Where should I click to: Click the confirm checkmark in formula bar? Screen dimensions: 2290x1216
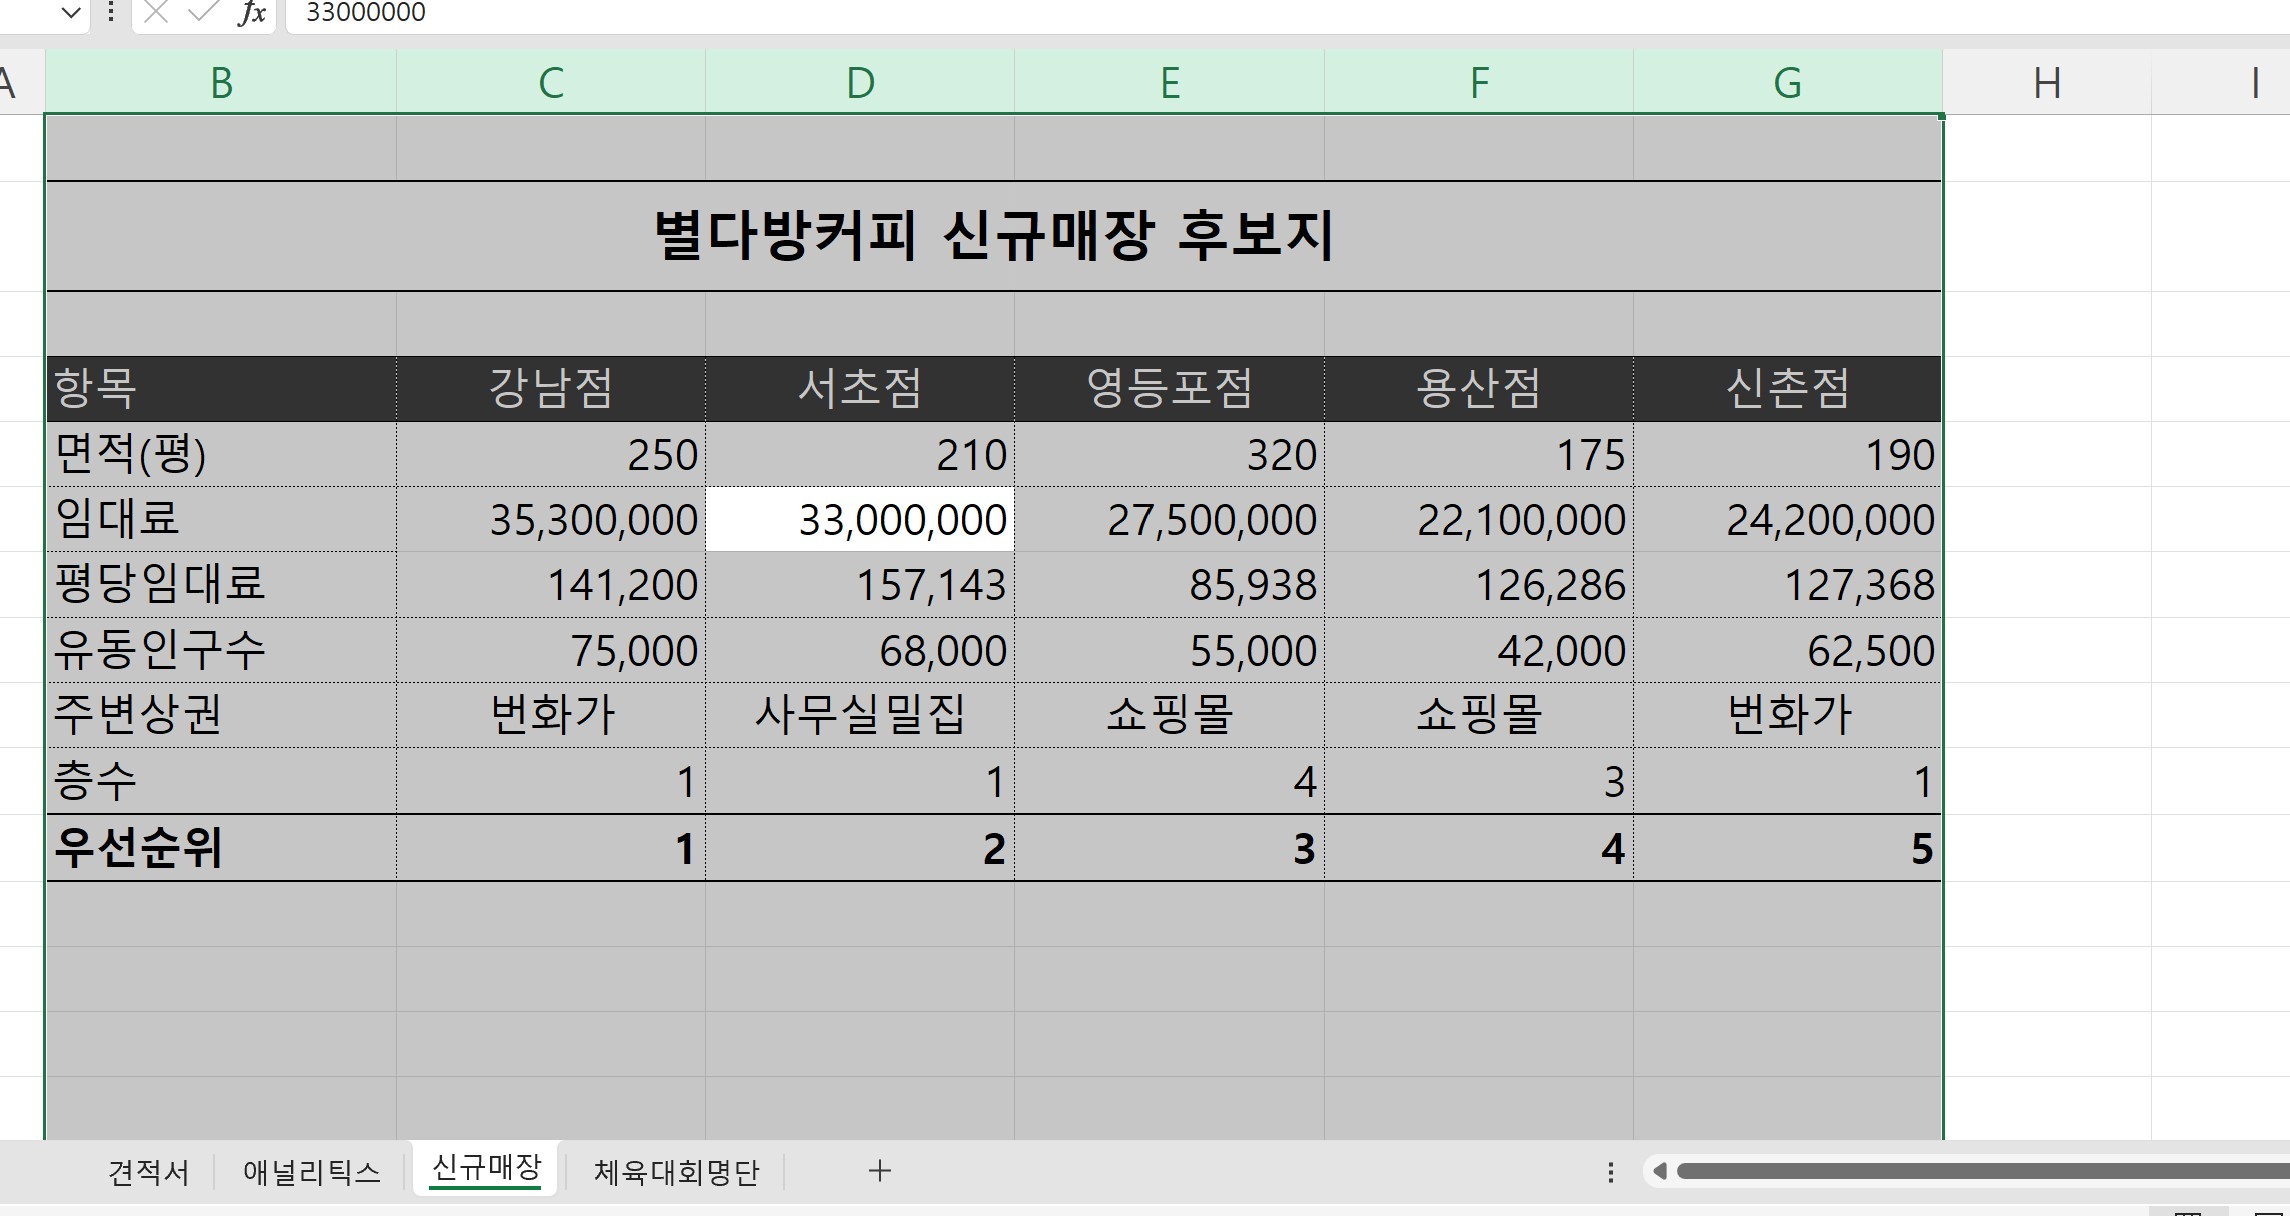tap(203, 13)
